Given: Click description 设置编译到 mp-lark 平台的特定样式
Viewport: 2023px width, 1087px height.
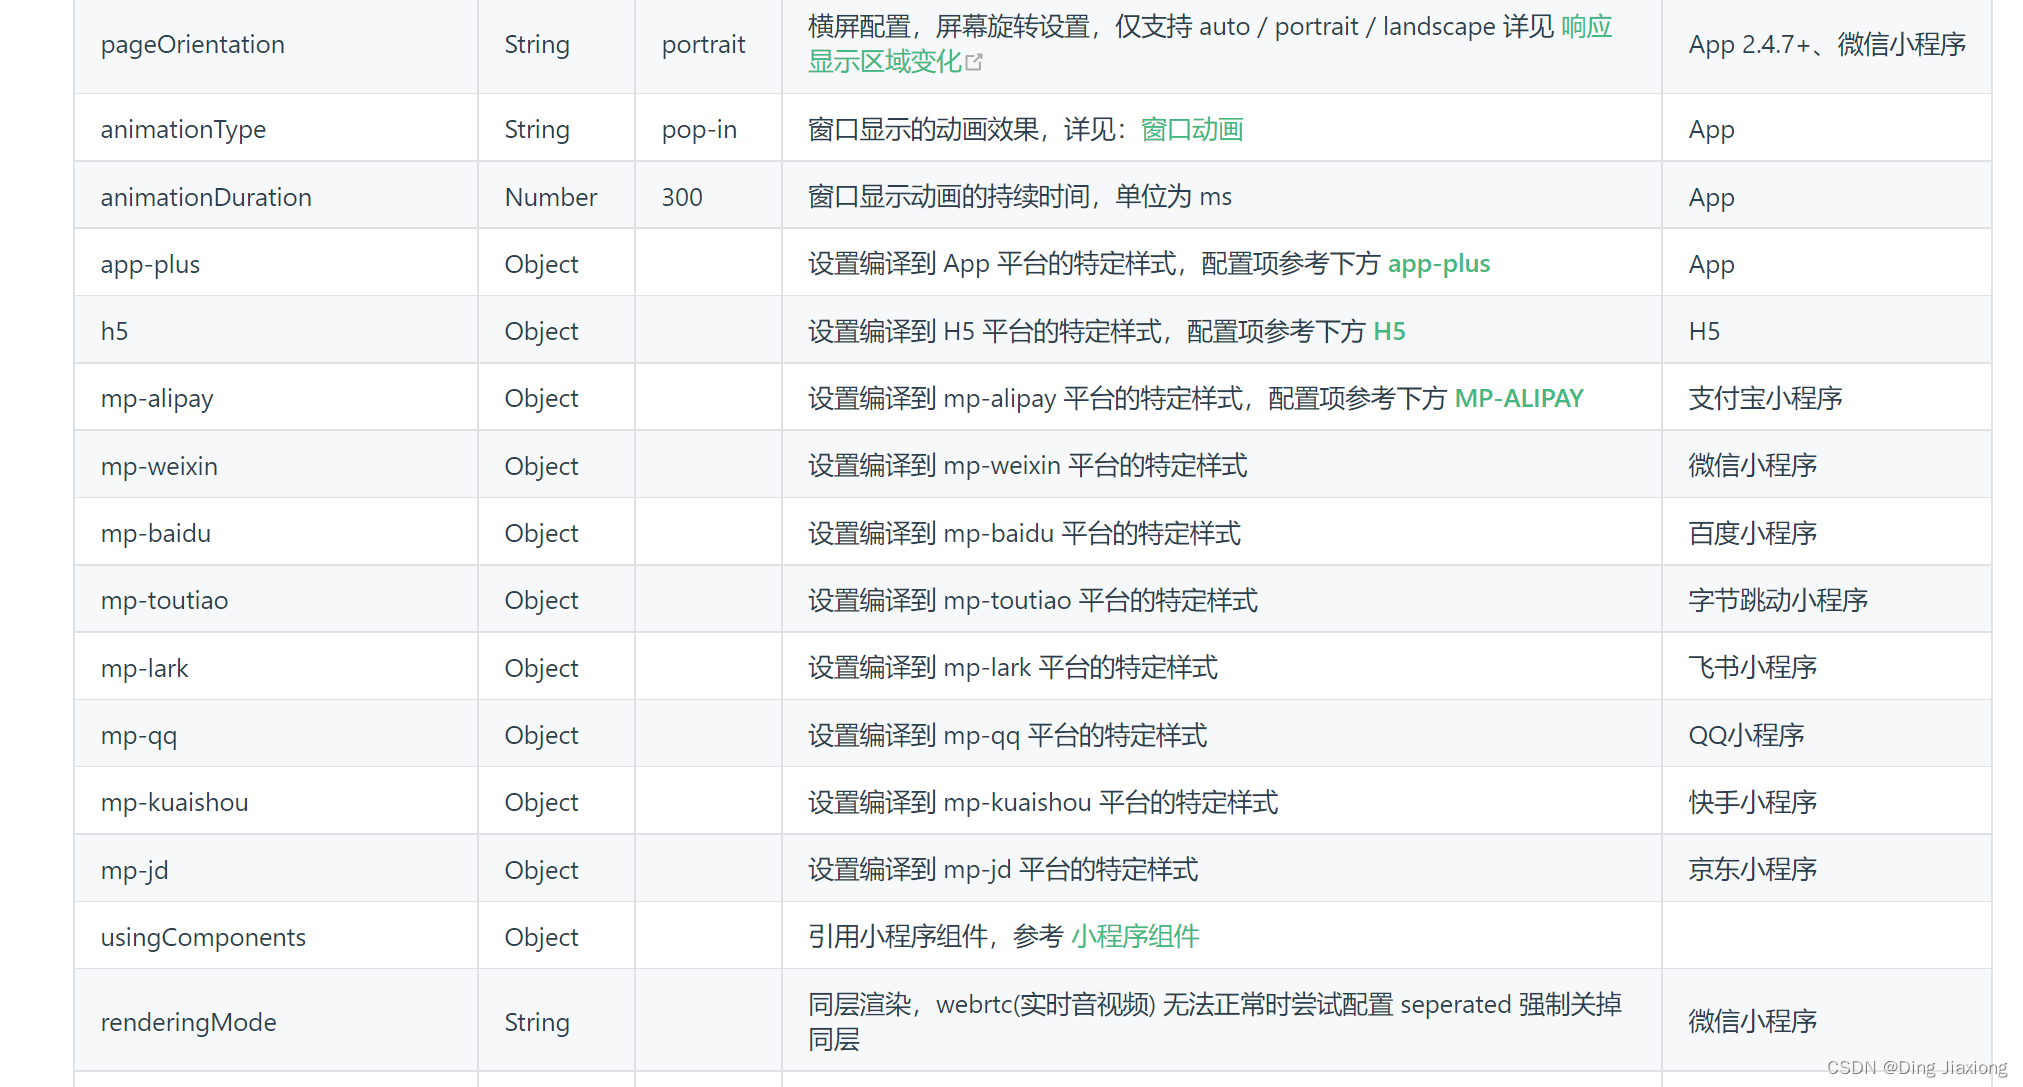Looking at the screenshot, I should (x=1013, y=668).
